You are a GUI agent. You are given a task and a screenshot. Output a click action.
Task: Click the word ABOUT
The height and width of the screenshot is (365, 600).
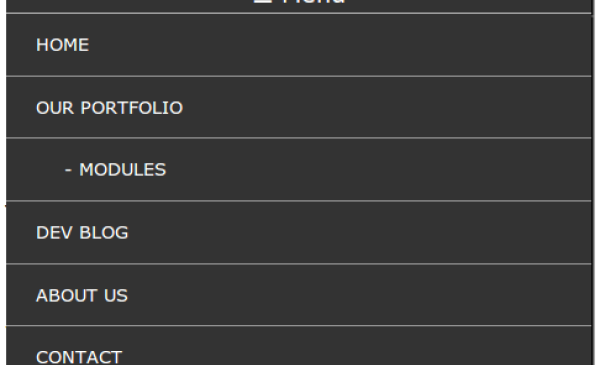coord(66,295)
